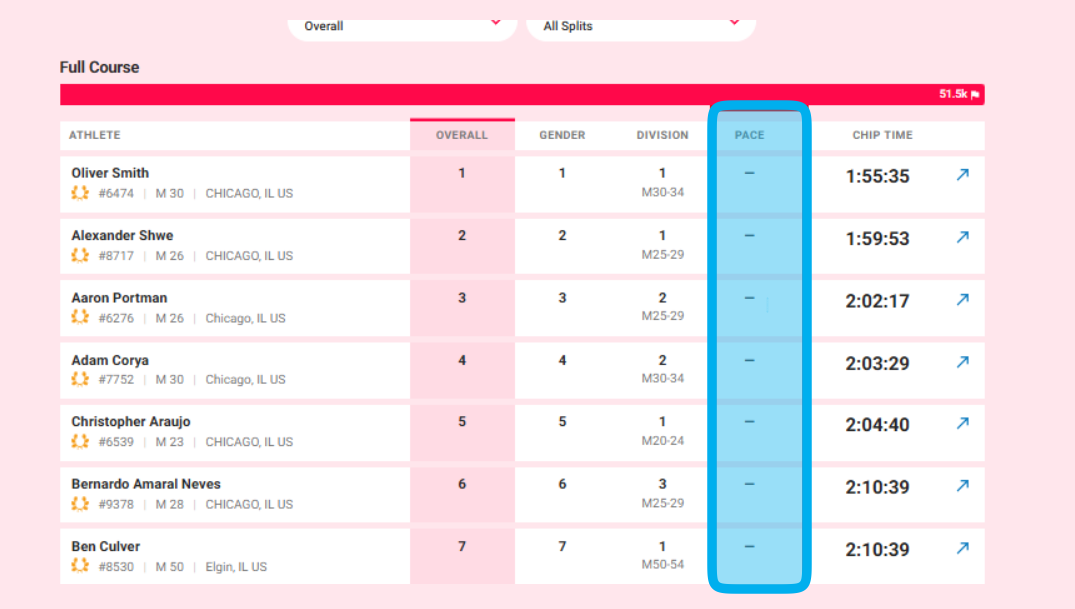Click laurel badge next to Oliver Smith
The height and width of the screenshot is (609, 1075).
tap(80, 193)
